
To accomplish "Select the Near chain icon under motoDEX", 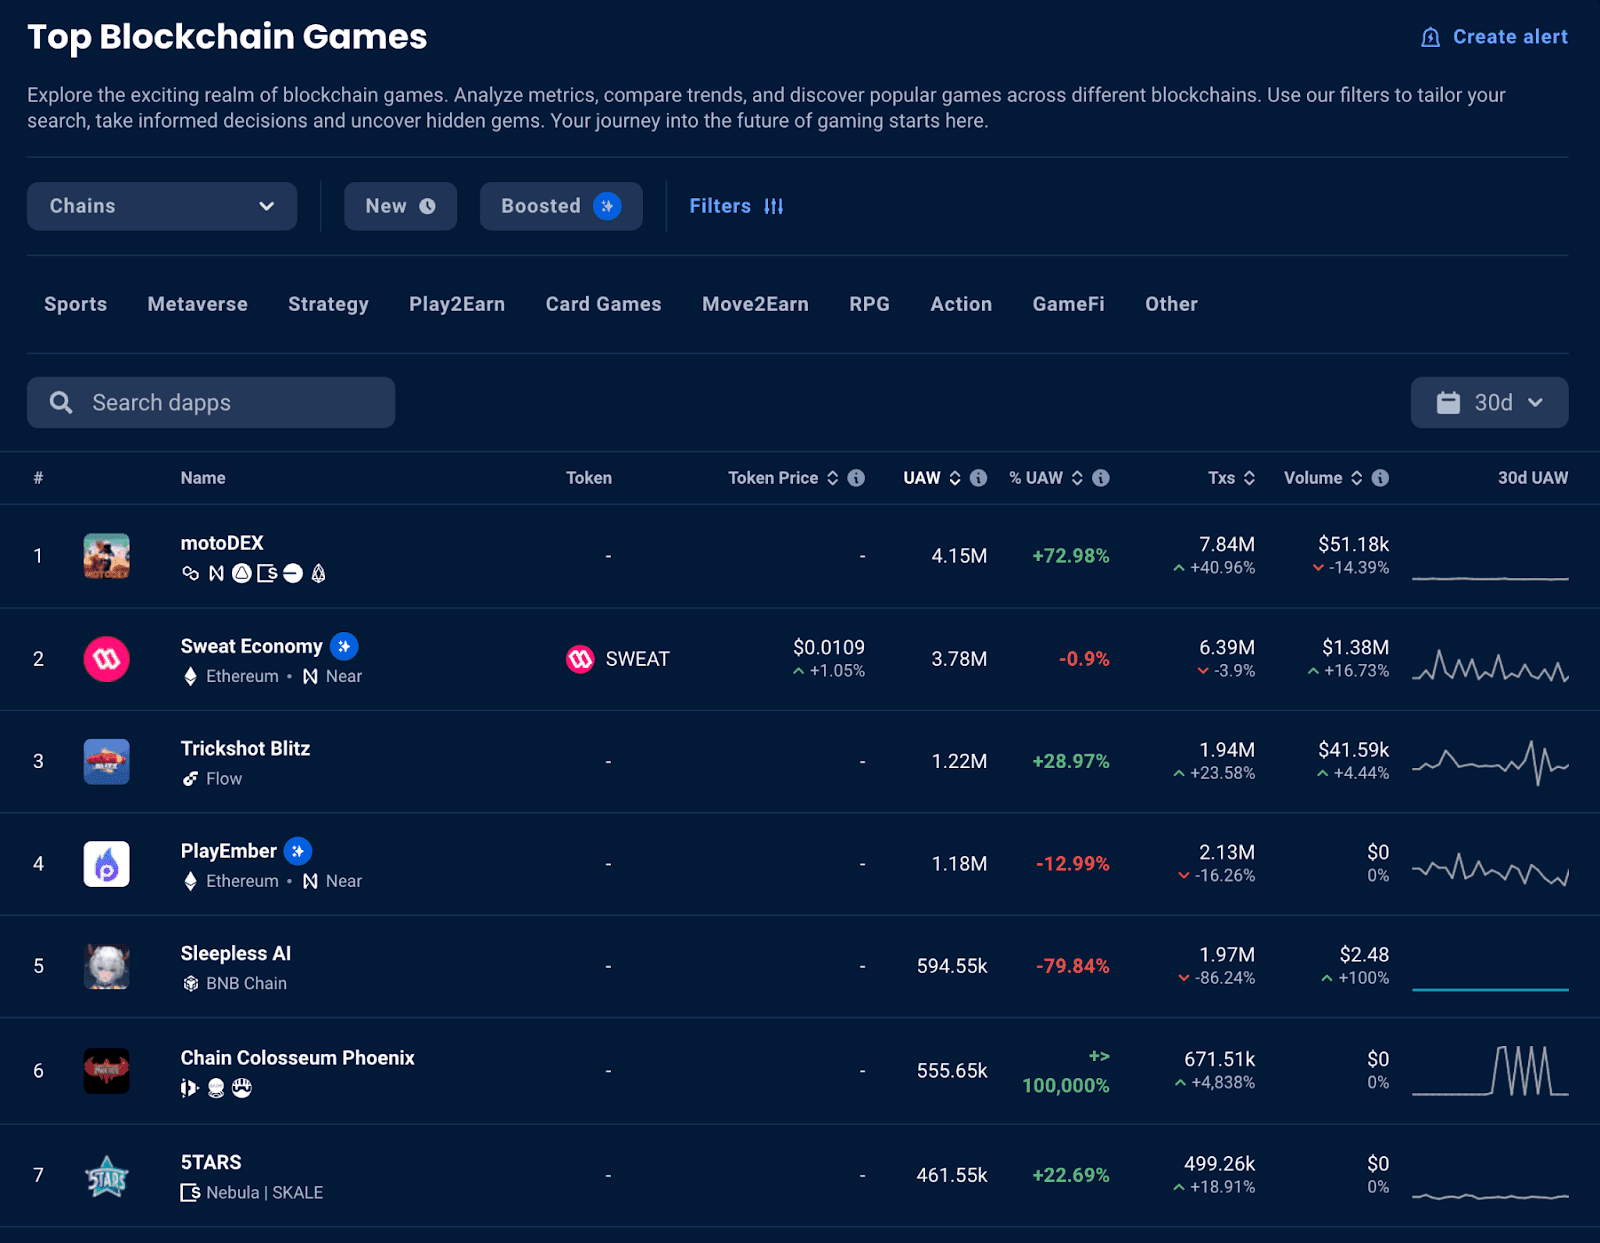I will click(x=216, y=573).
